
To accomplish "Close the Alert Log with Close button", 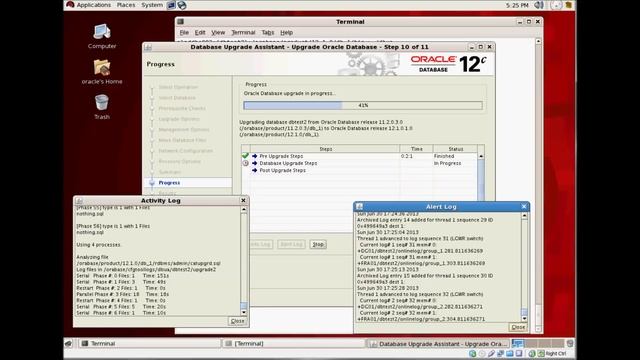I will tap(518, 327).
